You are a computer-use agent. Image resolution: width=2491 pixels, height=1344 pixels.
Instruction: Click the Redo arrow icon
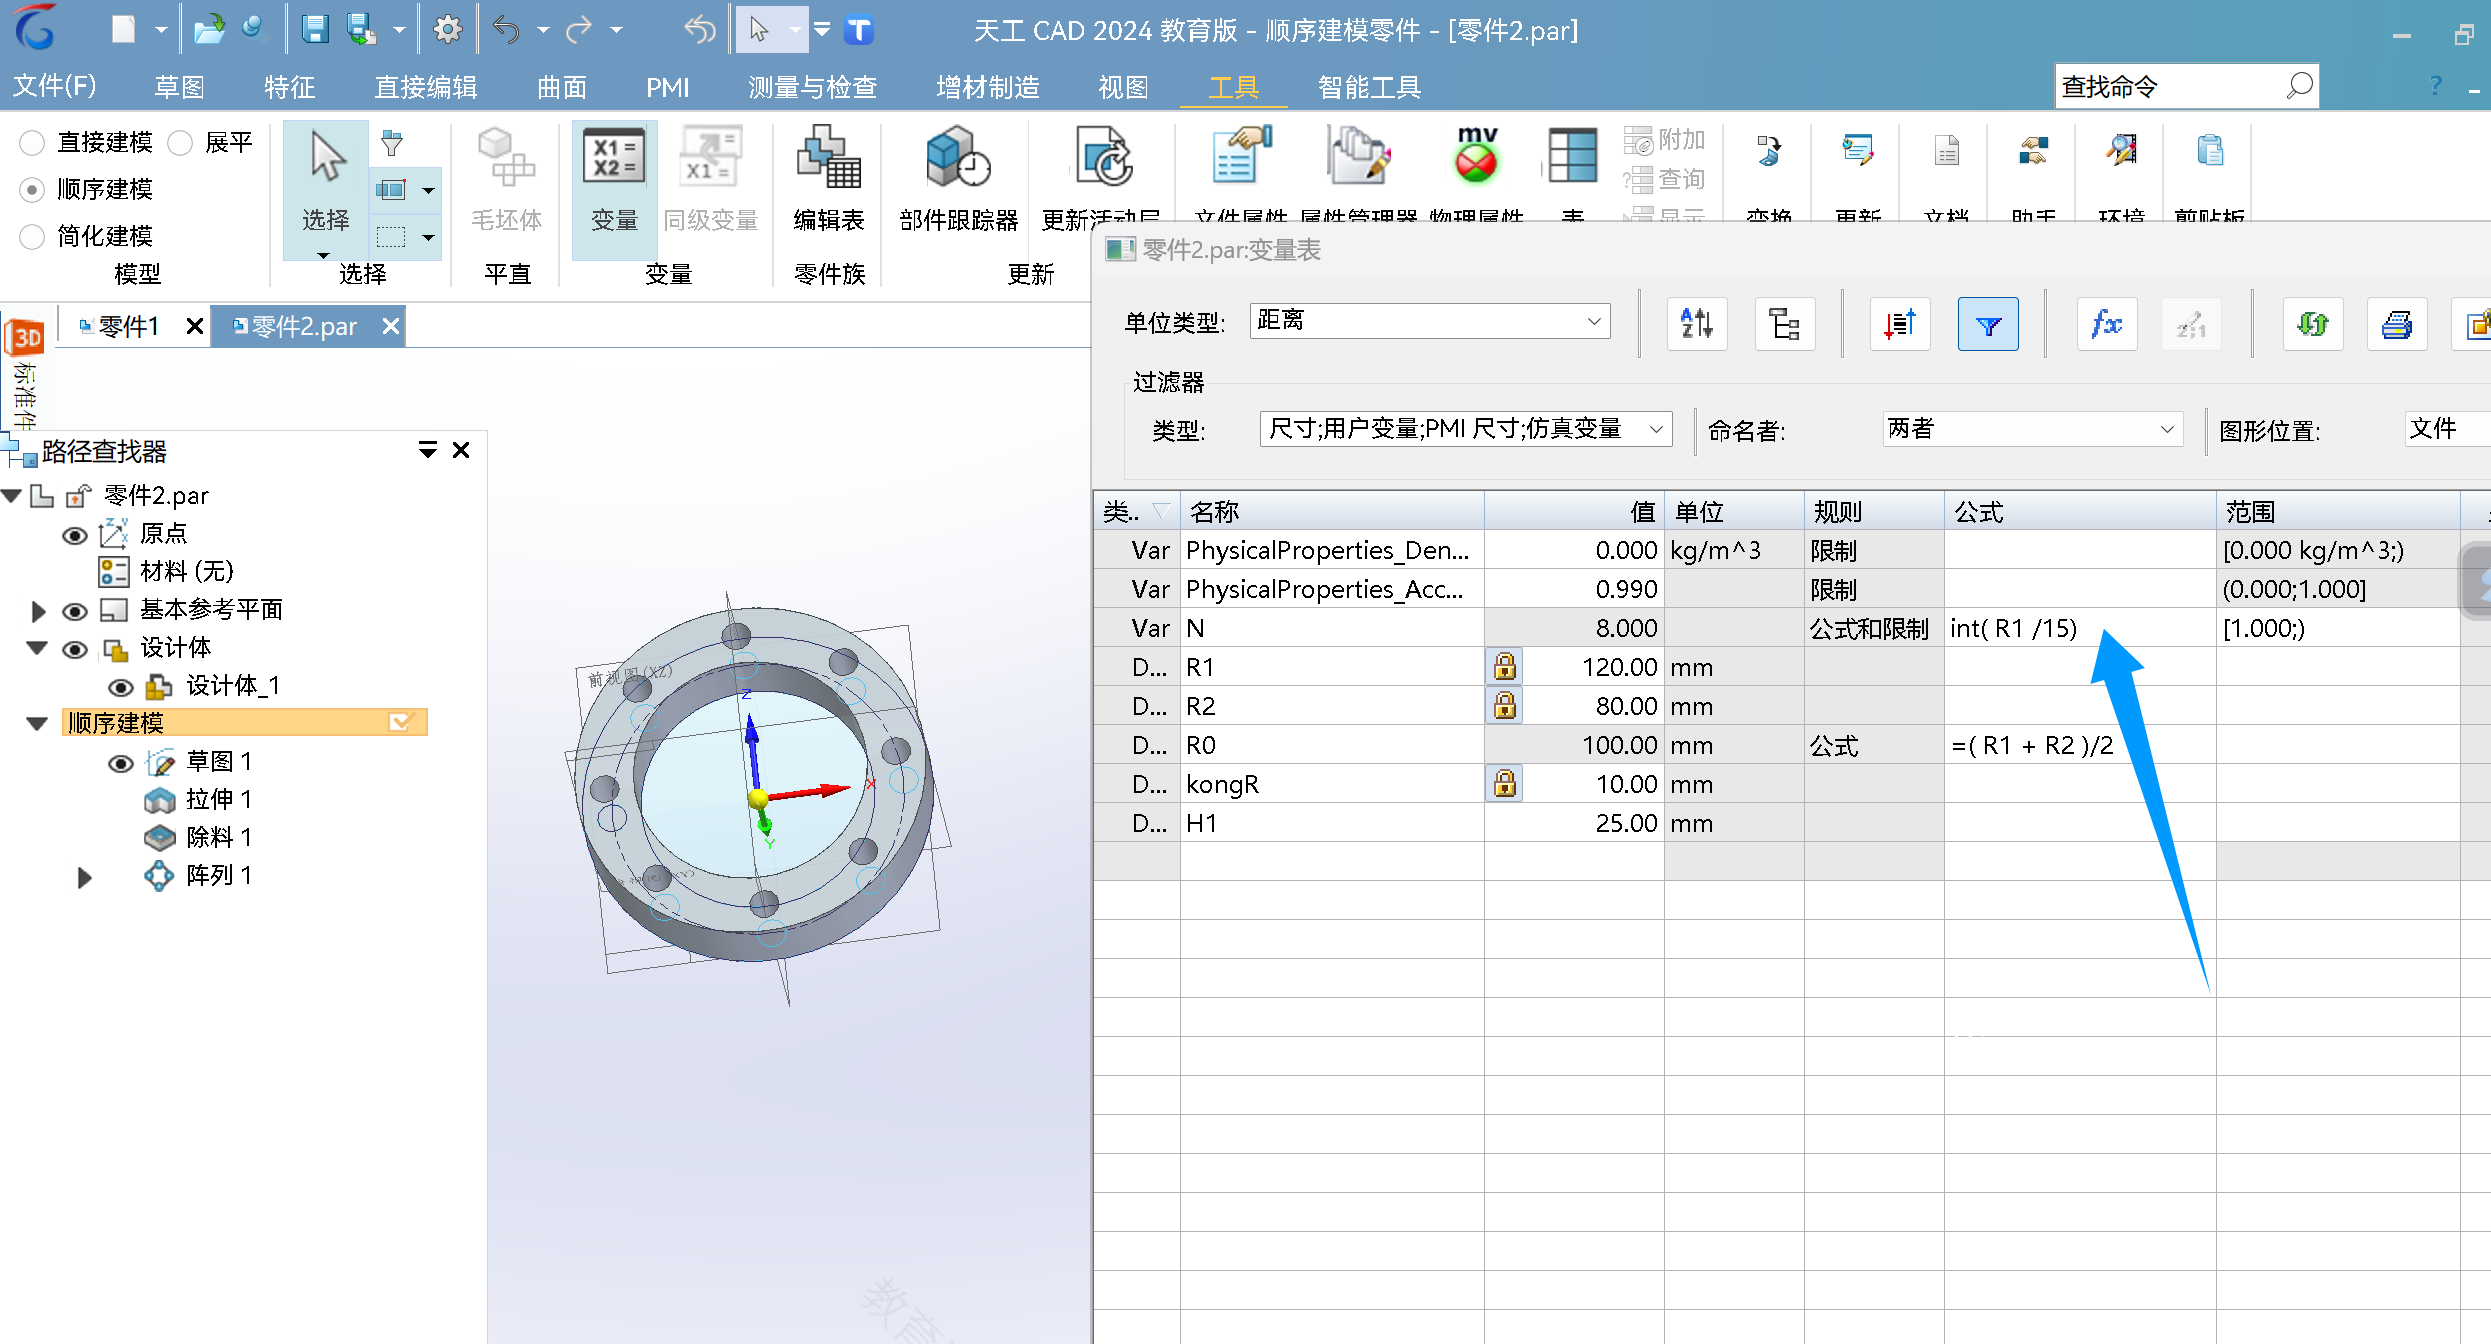click(578, 30)
